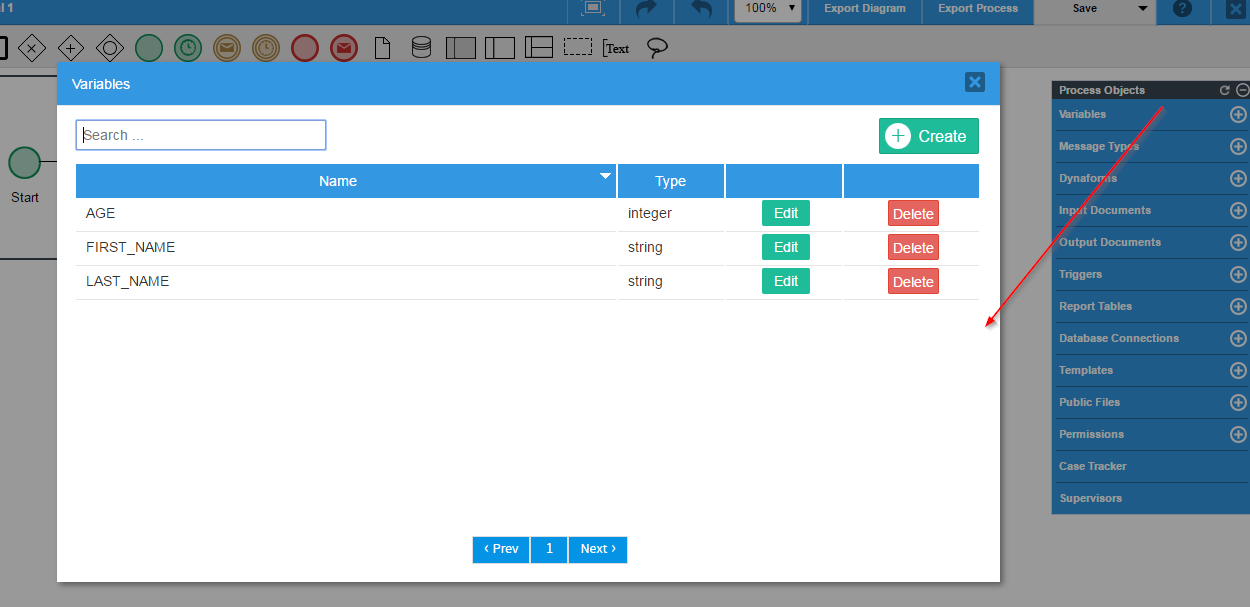Delete the AGE variable
The height and width of the screenshot is (607, 1250).
[x=913, y=214]
